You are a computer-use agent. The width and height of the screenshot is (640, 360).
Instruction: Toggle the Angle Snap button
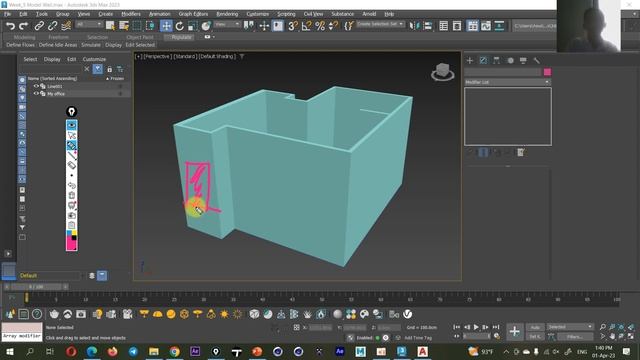306,26
